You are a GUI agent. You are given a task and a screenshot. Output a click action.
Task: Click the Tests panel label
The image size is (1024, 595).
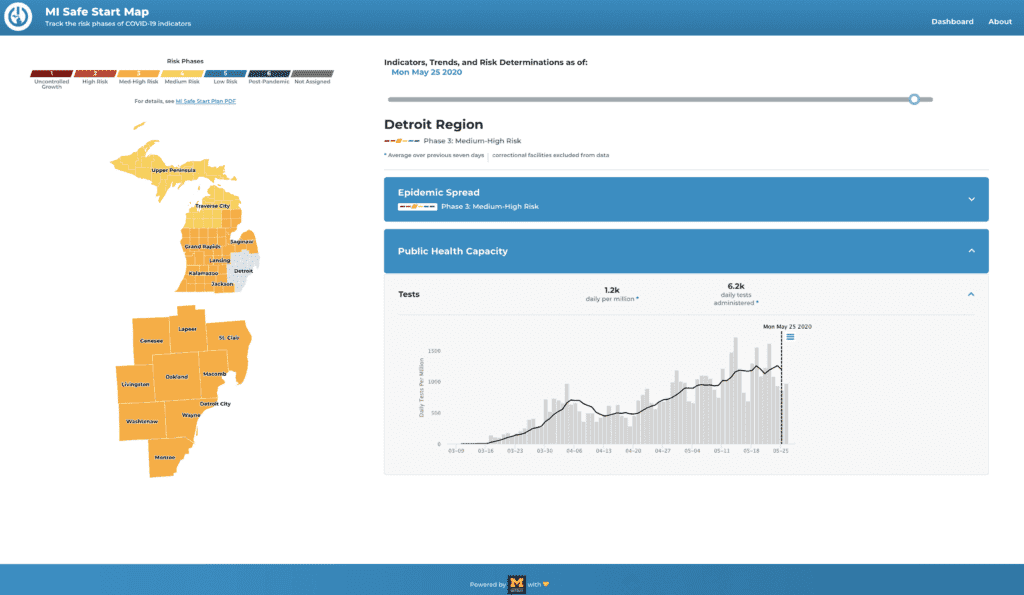(x=409, y=295)
